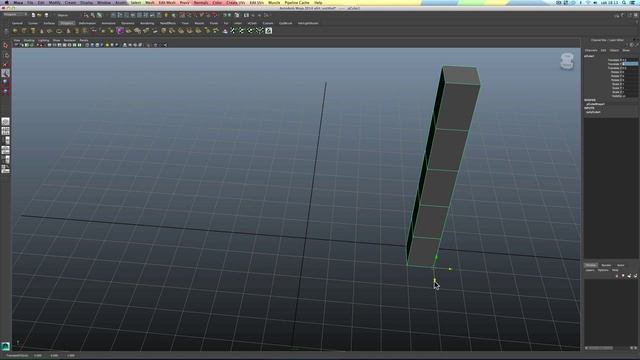Click the purple icon in the Polygons shelf
This screenshot has height=360, width=640.
(120, 31)
